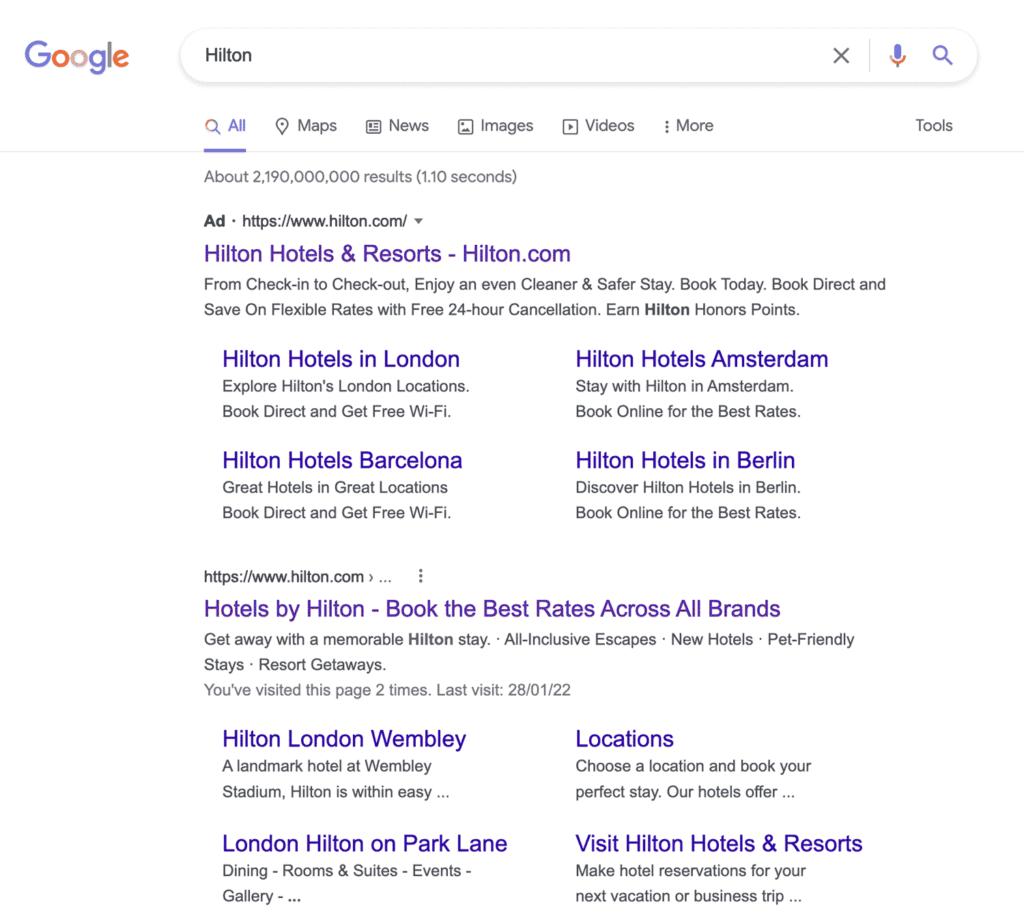Open the three-dot menu beside hilton.com result
Viewport: 1024px width, 915px height.
(420, 575)
